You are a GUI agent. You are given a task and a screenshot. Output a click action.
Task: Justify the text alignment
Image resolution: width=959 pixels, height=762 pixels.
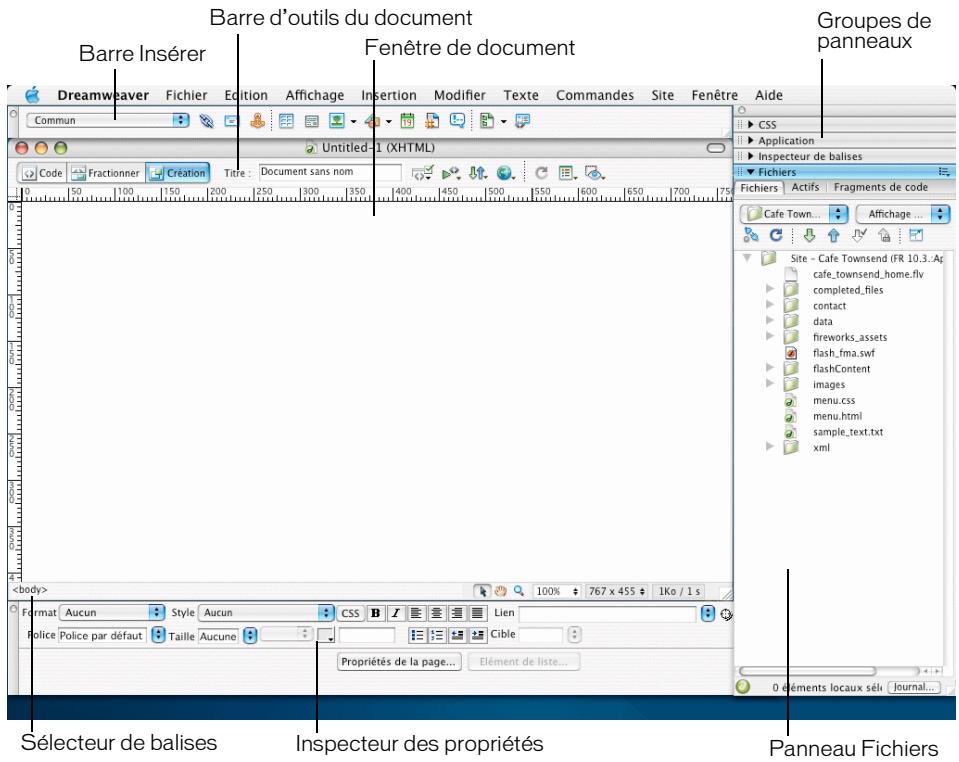click(478, 613)
